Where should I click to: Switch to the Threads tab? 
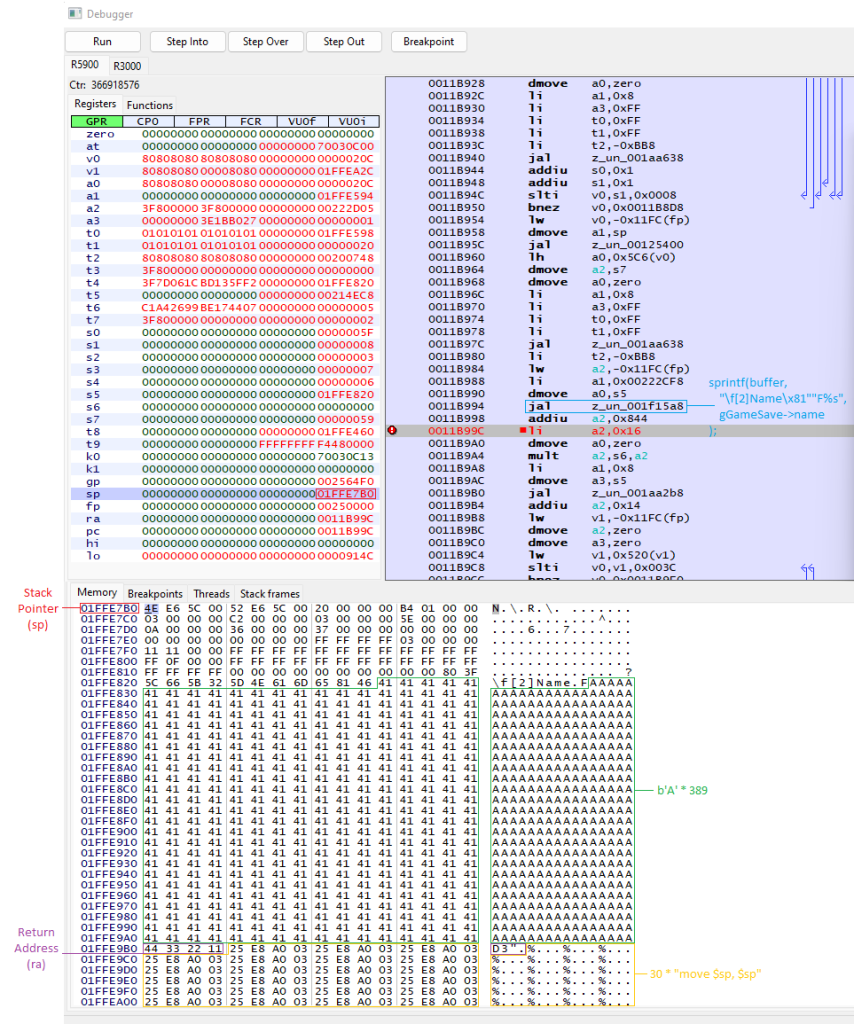(211, 593)
